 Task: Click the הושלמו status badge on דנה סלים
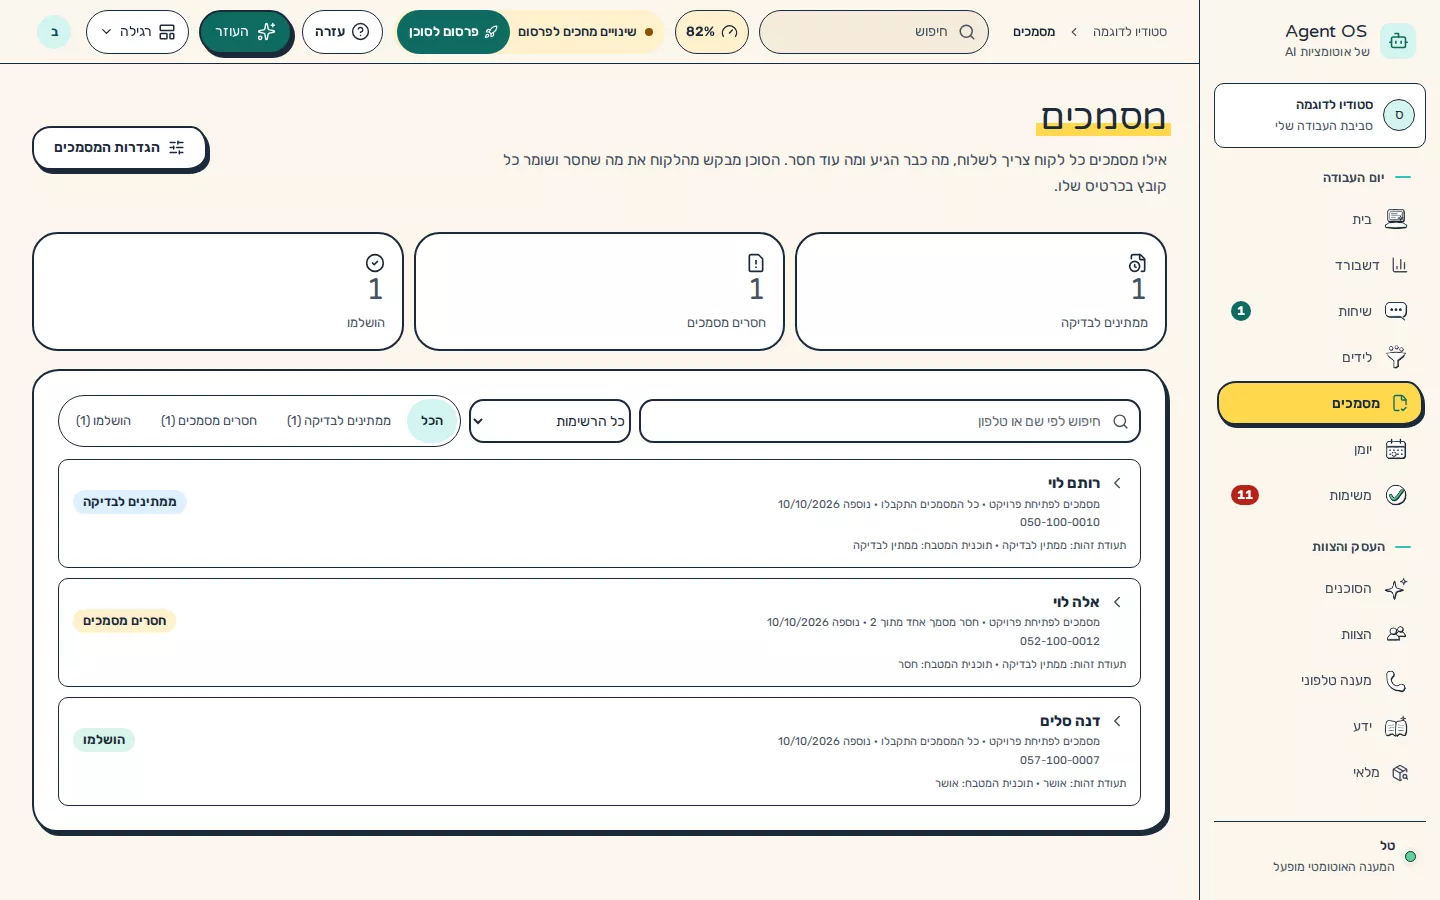(104, 740)
